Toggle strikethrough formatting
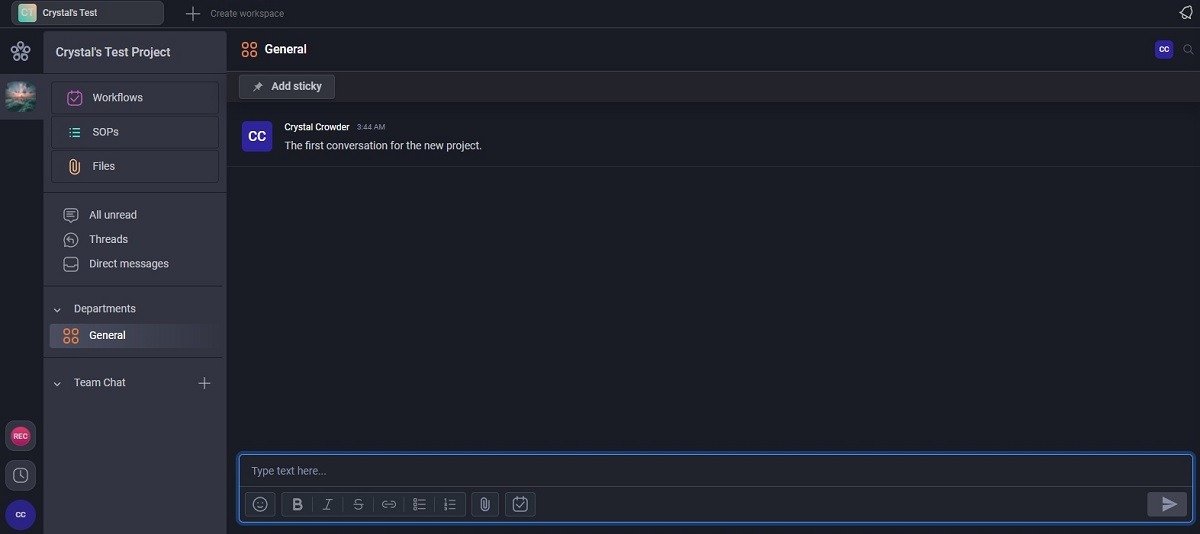This screenshot has height=534, width=1200. pos(358,504)
